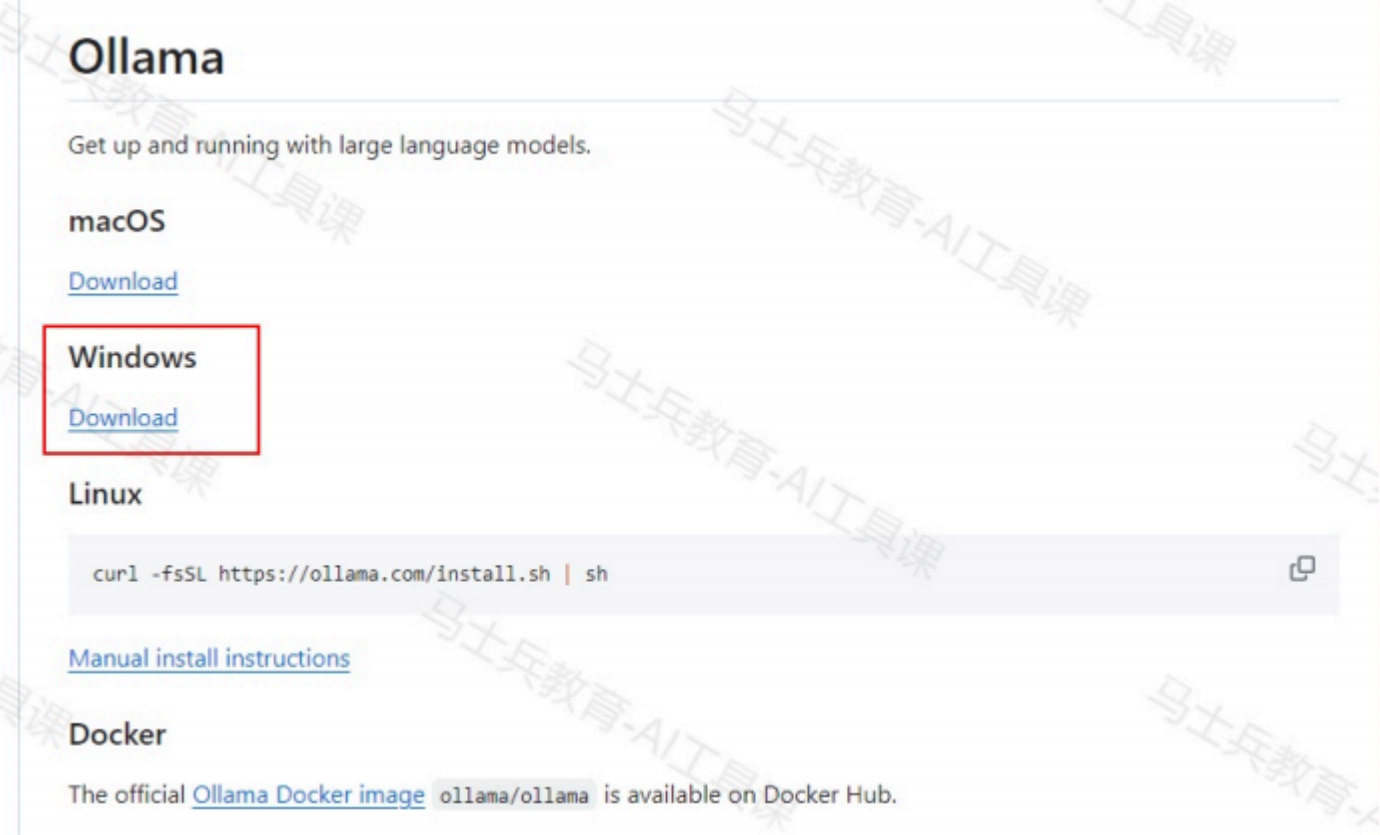Open the Manual install instructions link
Viewport: 1380px width, 835px height.
(x=209, y=659)
